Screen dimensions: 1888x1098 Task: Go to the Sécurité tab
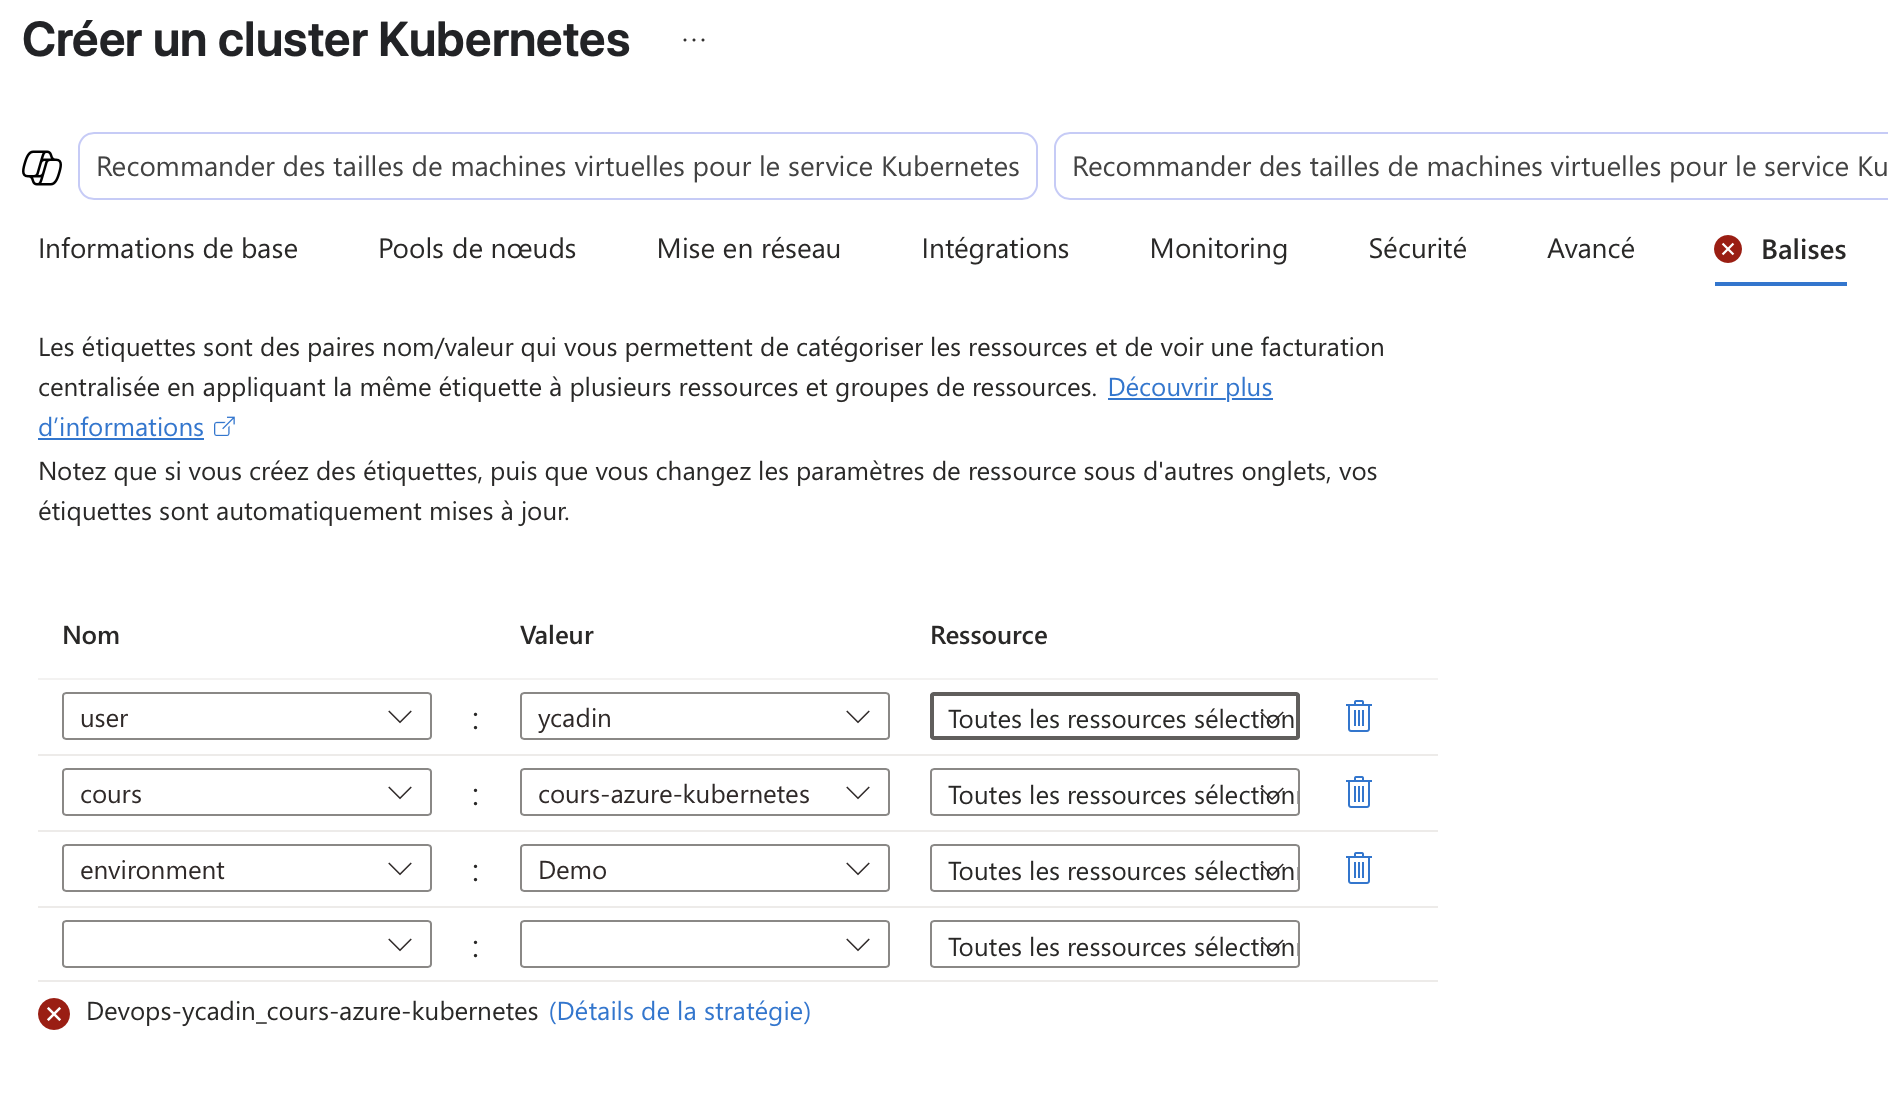pos(1417,249)
